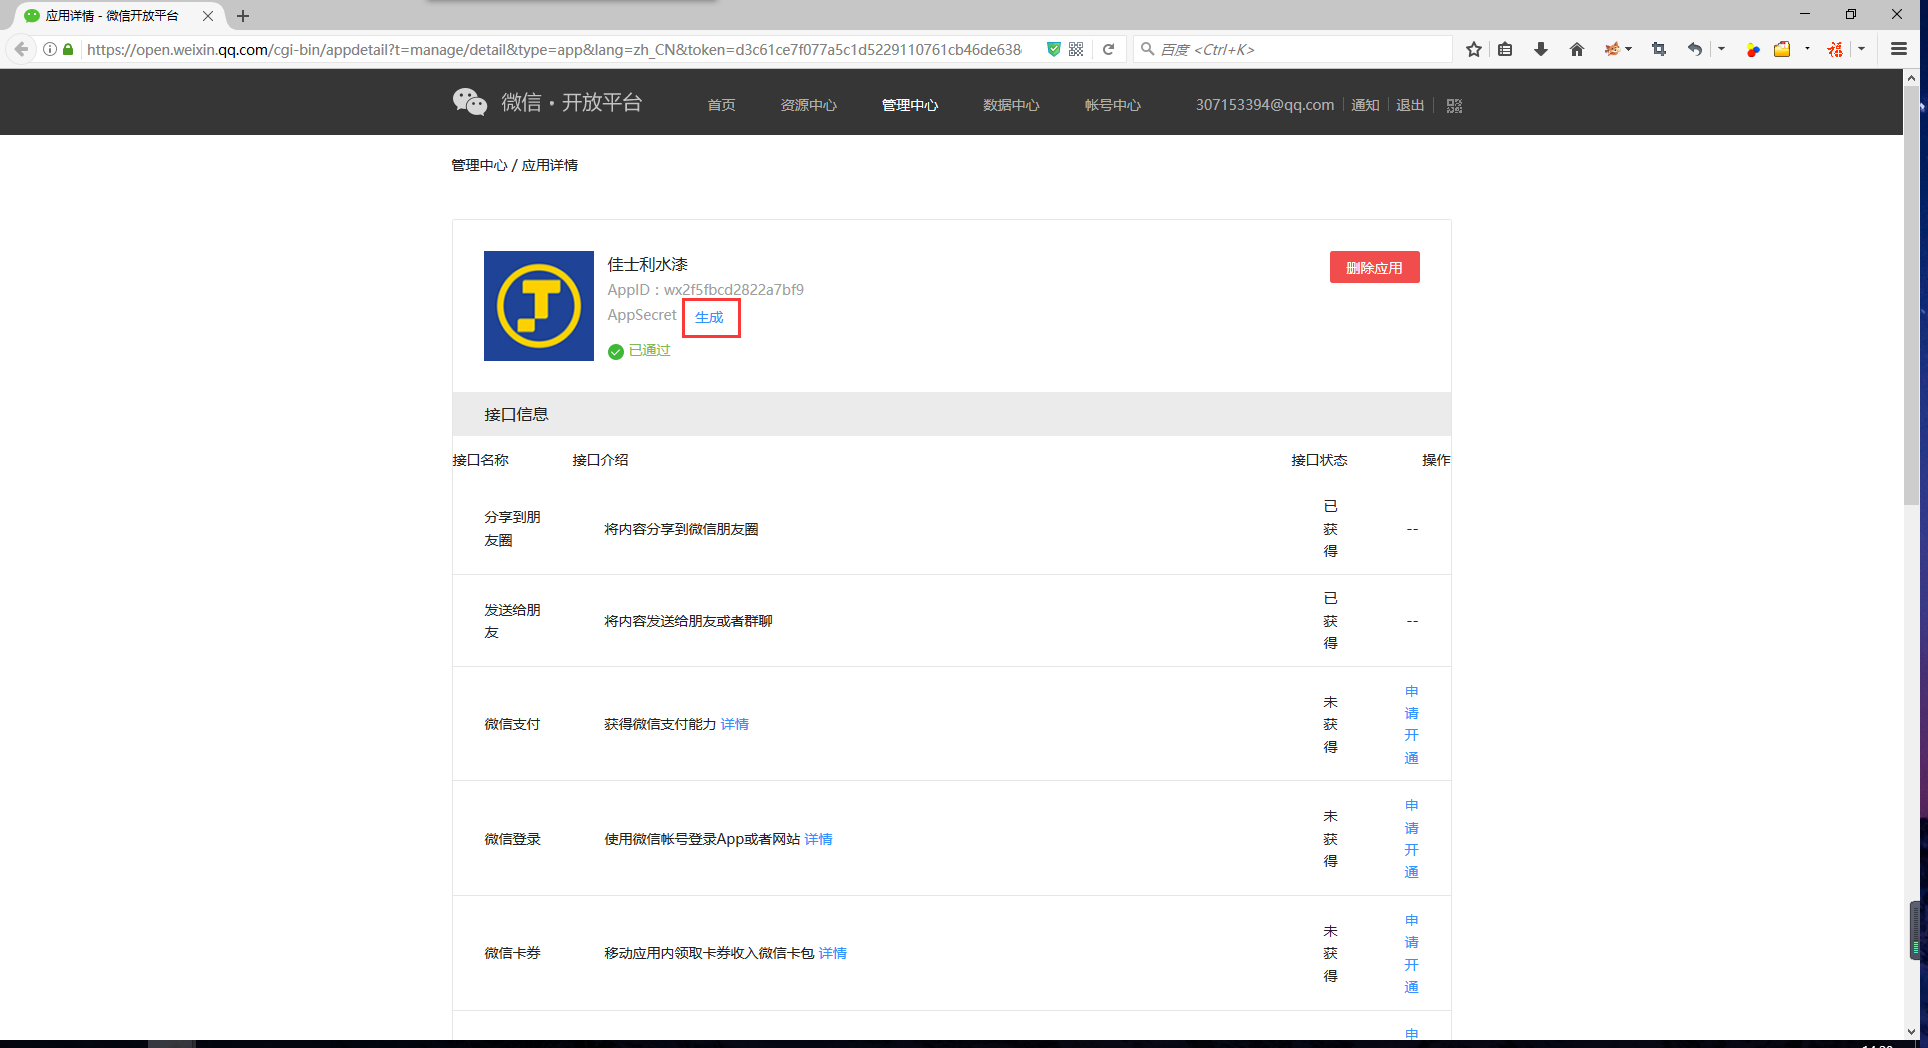
Task: Click the WeChat logo in site header
Action: [x=469, y=102]
